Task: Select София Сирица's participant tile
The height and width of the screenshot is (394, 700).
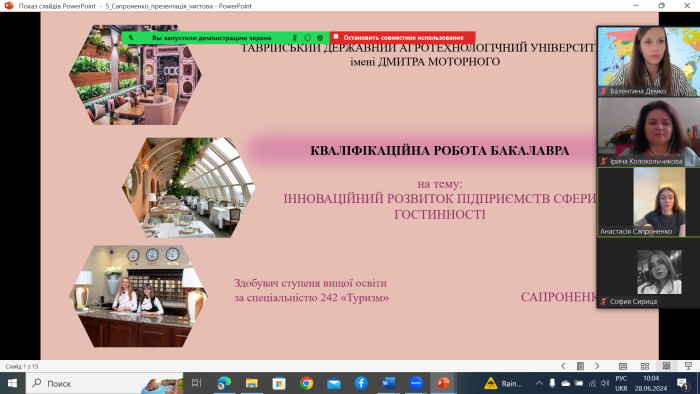Action: point(649,272)
